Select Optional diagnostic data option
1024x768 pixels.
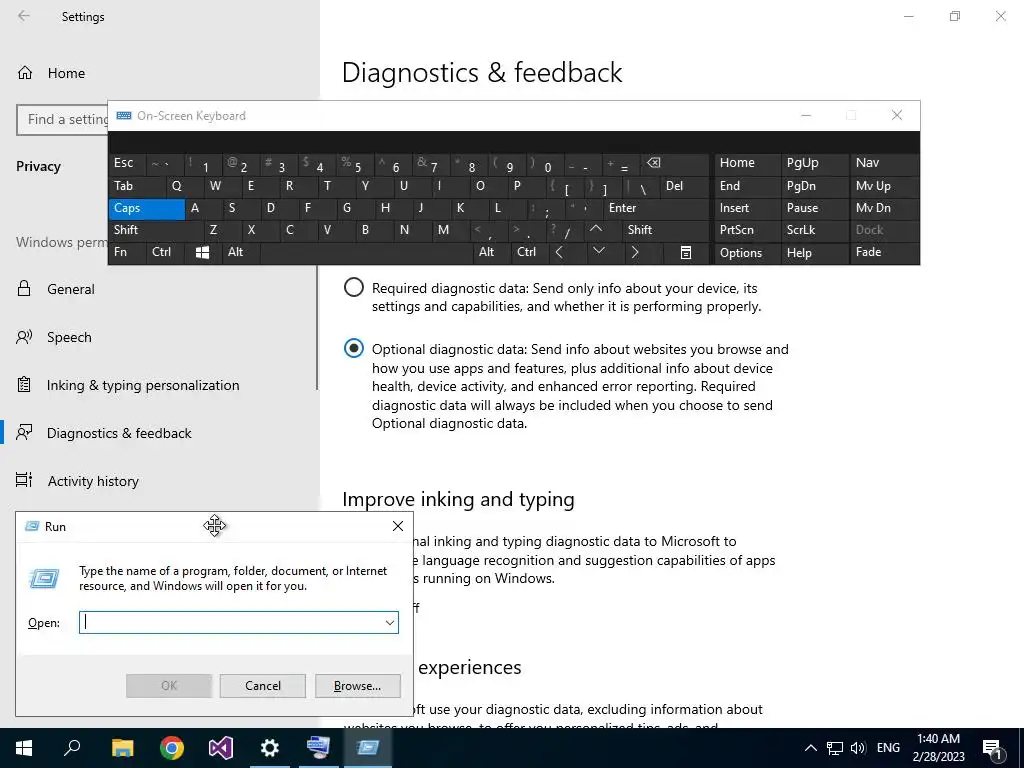[x=353, y=348]
